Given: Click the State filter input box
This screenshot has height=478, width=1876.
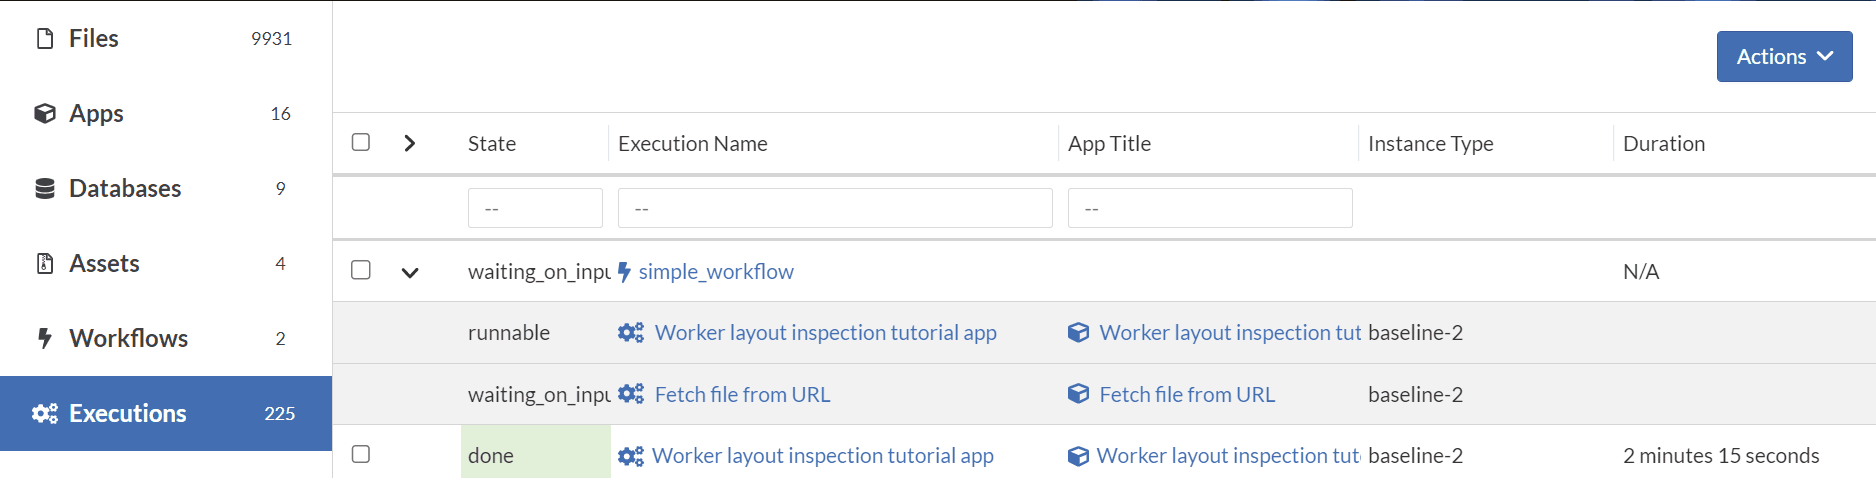Looking at the screenshot, I should pos(535,208).
